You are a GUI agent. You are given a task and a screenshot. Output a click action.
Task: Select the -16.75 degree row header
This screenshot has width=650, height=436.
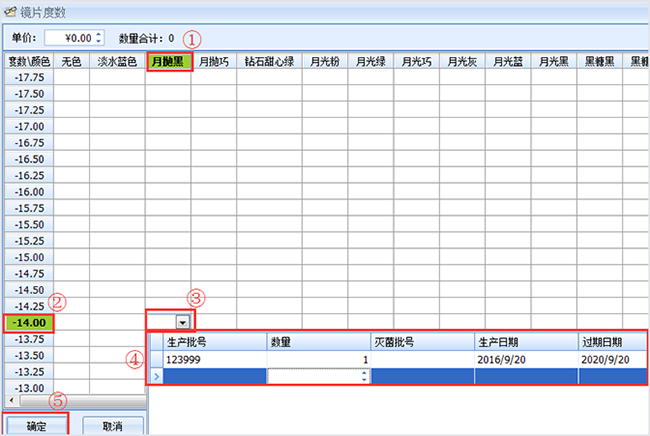pos(29,143)
